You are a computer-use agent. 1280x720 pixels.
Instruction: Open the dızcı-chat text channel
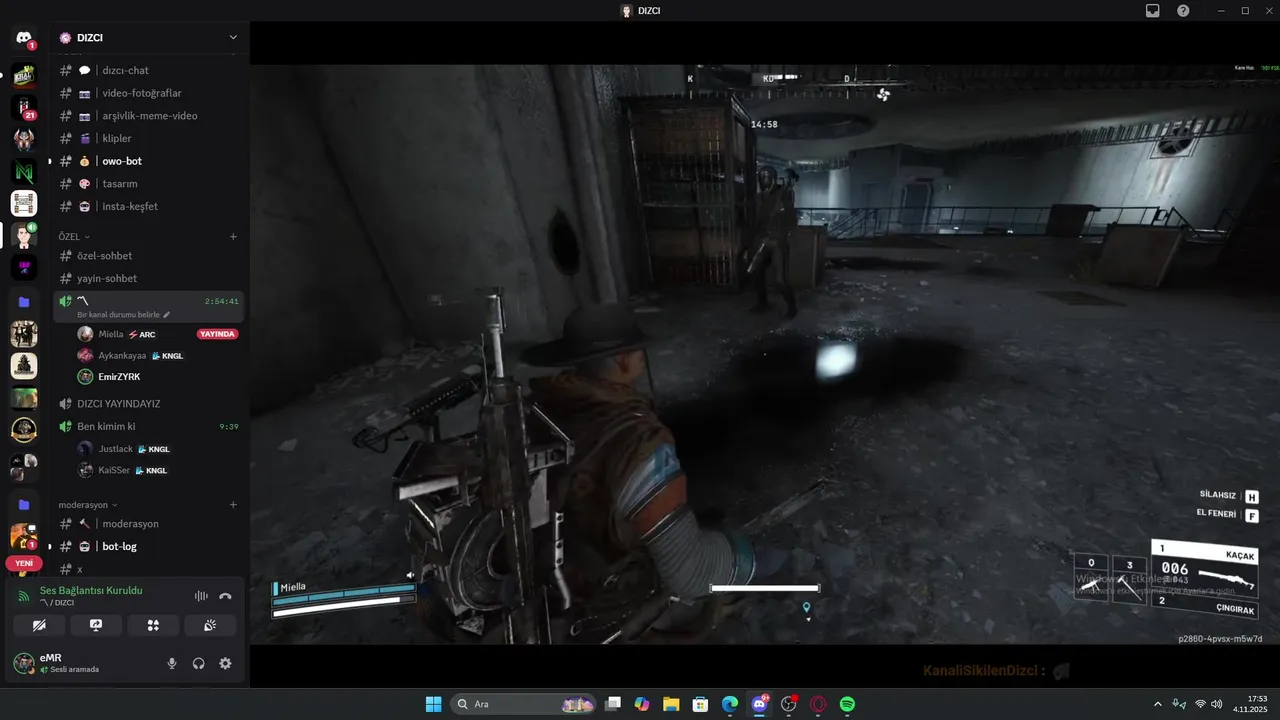148,70
